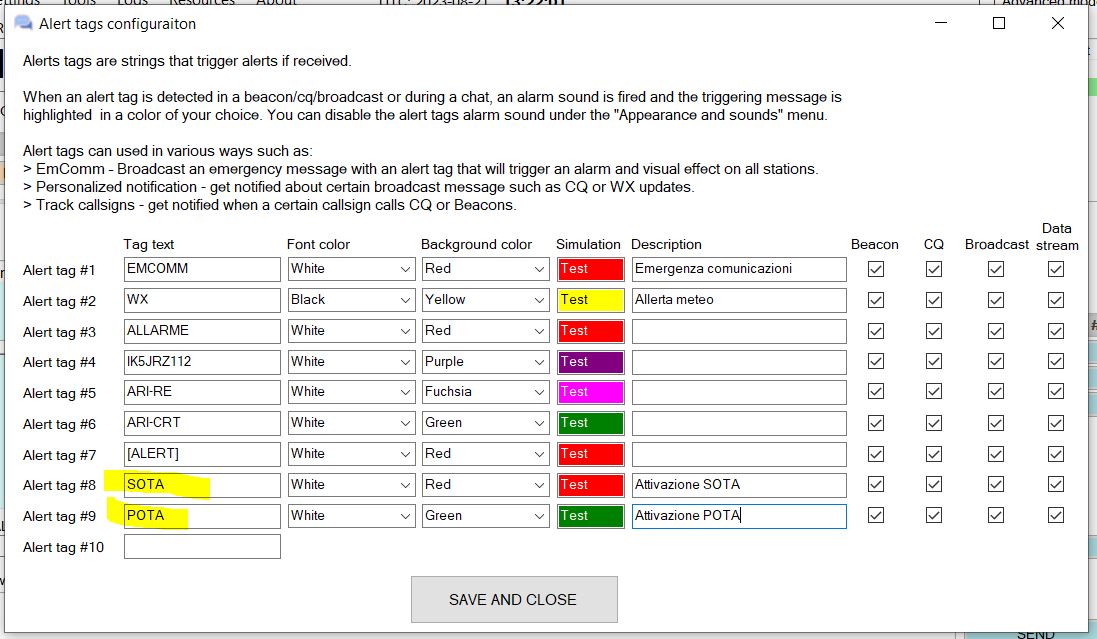The image size is (1097, 639).
Task: Open Font color dropdown for Alert tag #7
Action: point(351,454)
